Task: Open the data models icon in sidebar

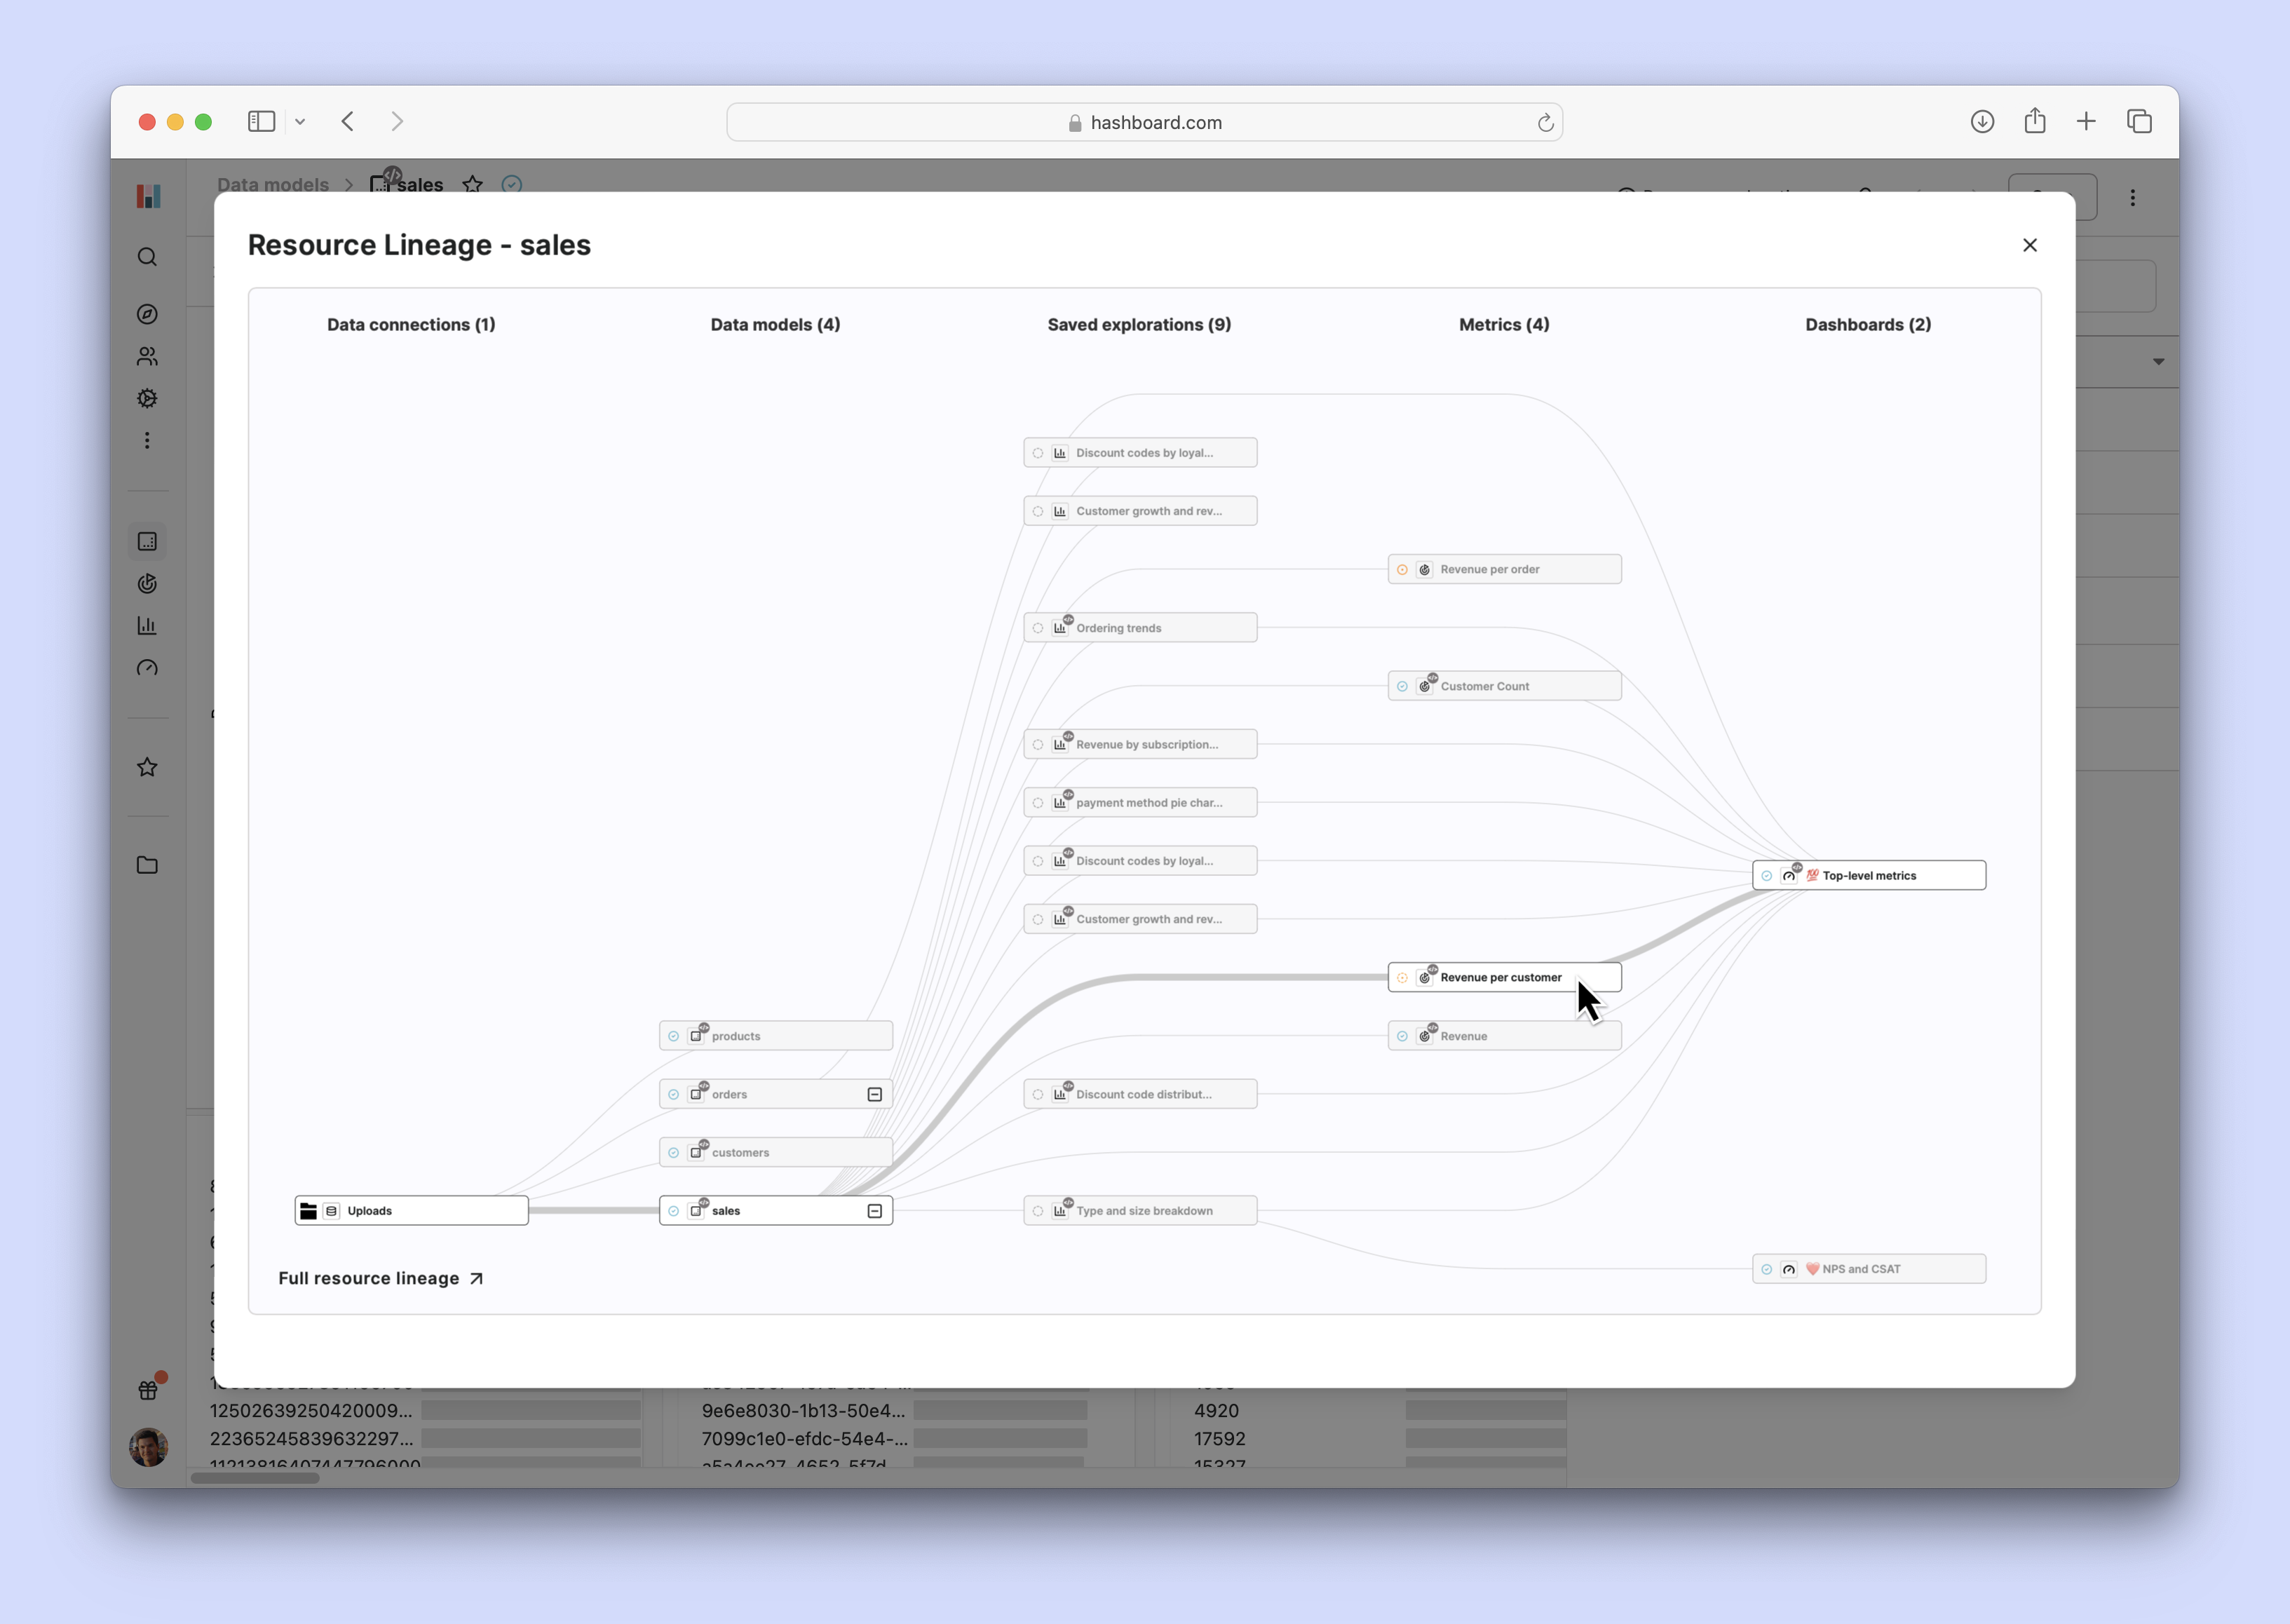Action: point(147,541)
